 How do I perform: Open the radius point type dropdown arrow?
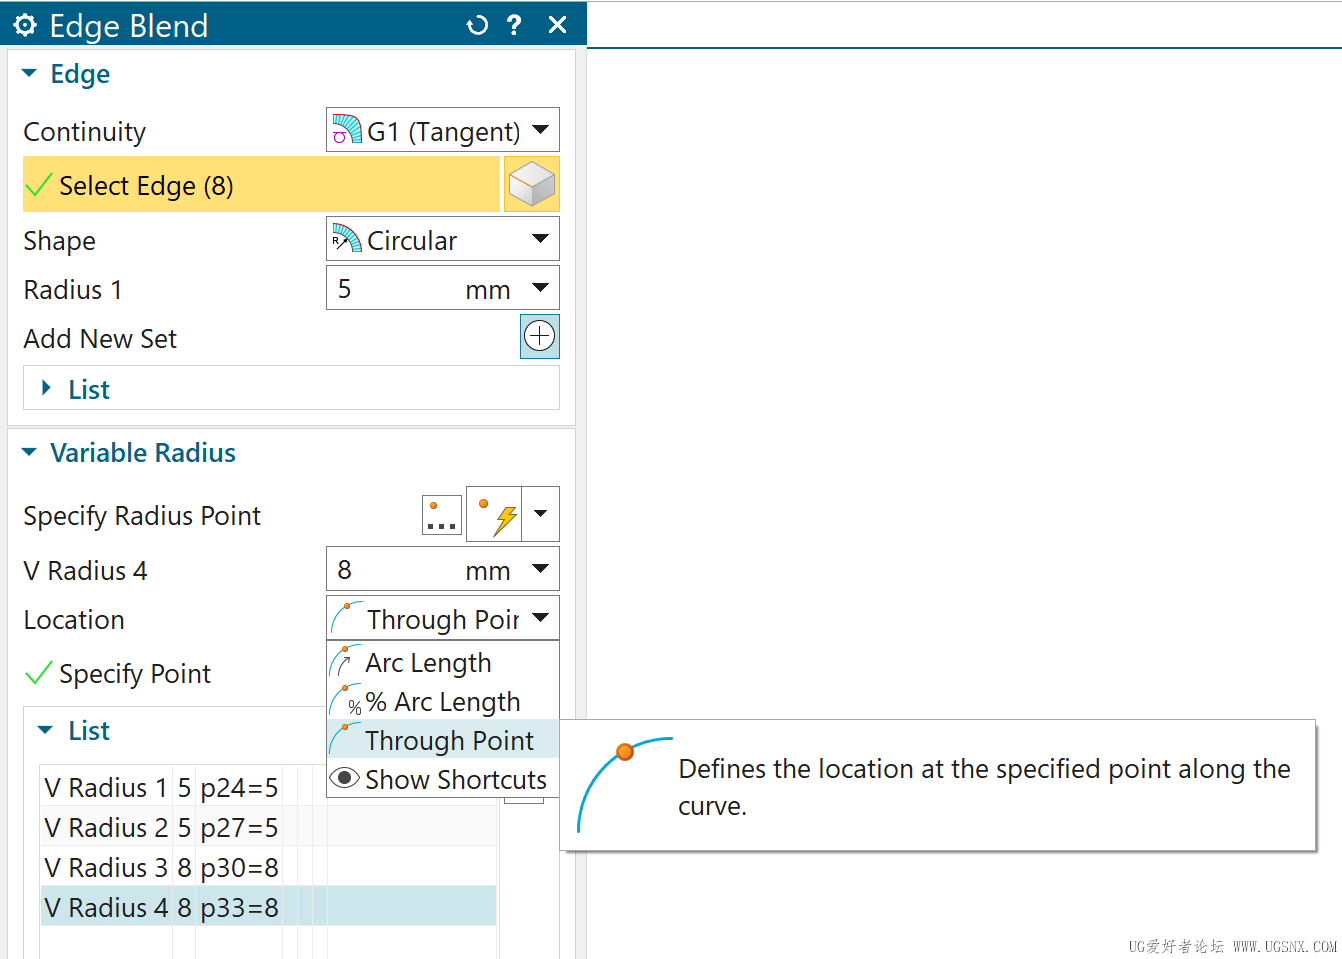tap(541, 514)
